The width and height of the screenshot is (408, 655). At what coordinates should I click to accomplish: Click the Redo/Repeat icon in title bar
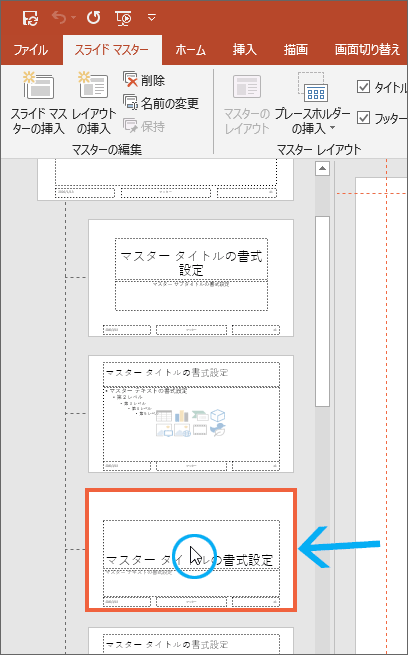click(x=93, y=18)
